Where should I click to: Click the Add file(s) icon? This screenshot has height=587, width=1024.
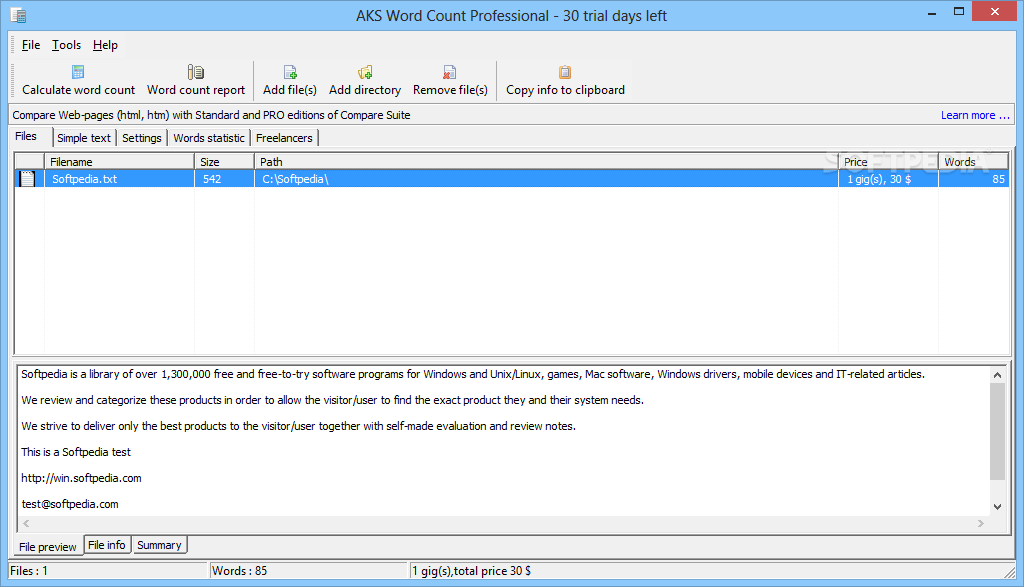(290, 72)
